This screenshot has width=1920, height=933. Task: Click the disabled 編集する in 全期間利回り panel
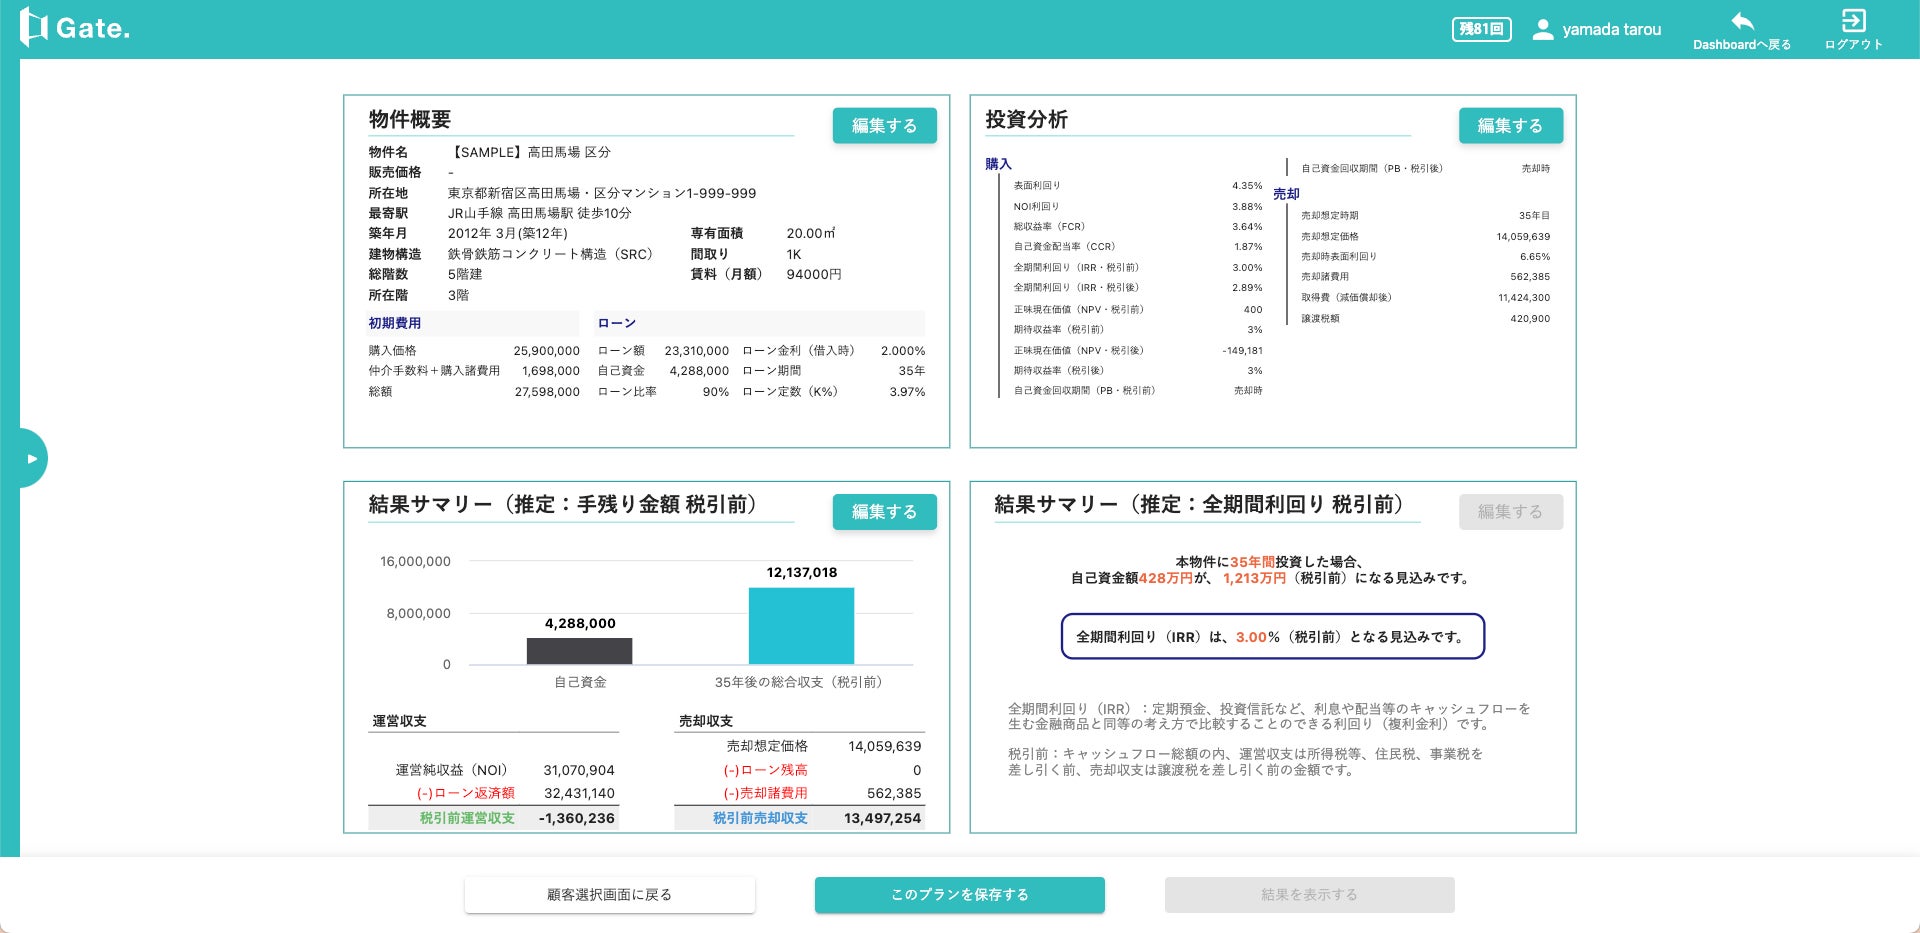tap(1510, 511)
